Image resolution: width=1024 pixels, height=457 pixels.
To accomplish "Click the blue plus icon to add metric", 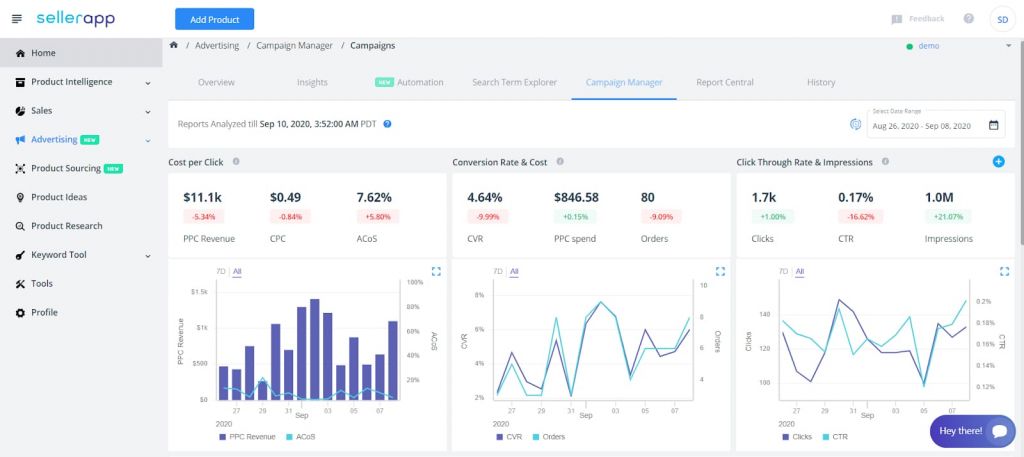I will point(998,161).
